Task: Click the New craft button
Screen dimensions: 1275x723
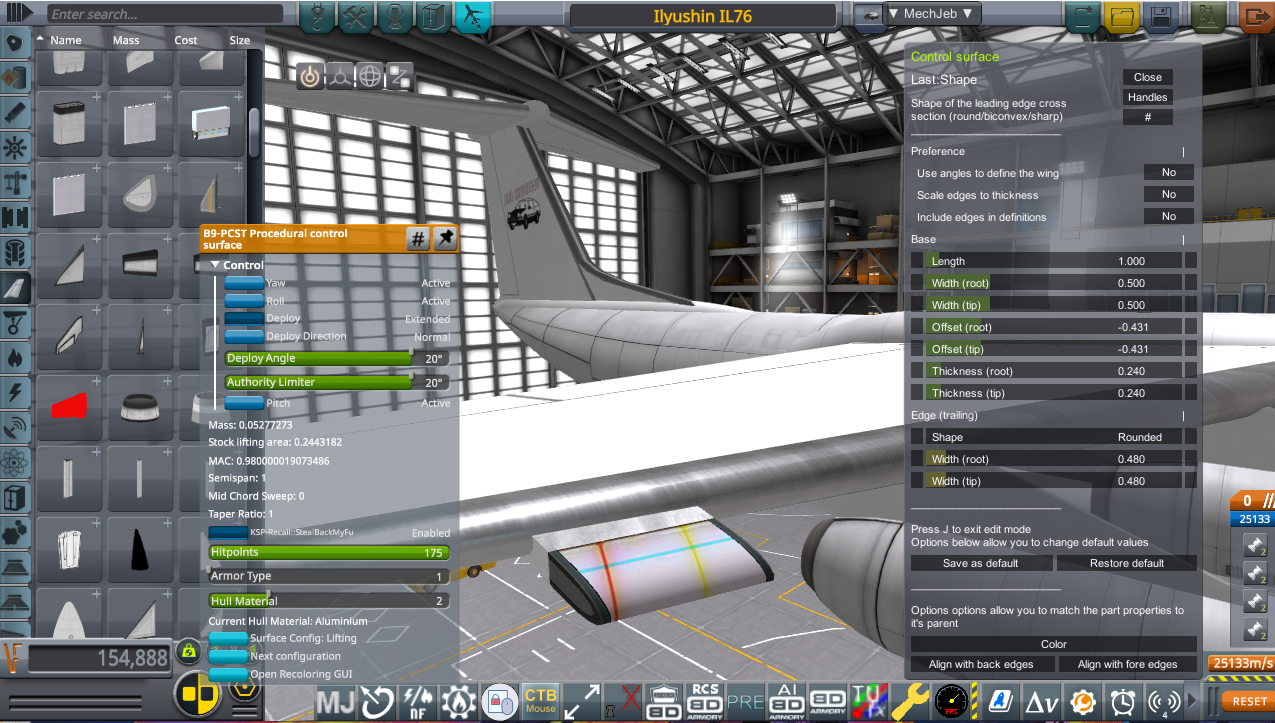Action: click(1082, 16)
